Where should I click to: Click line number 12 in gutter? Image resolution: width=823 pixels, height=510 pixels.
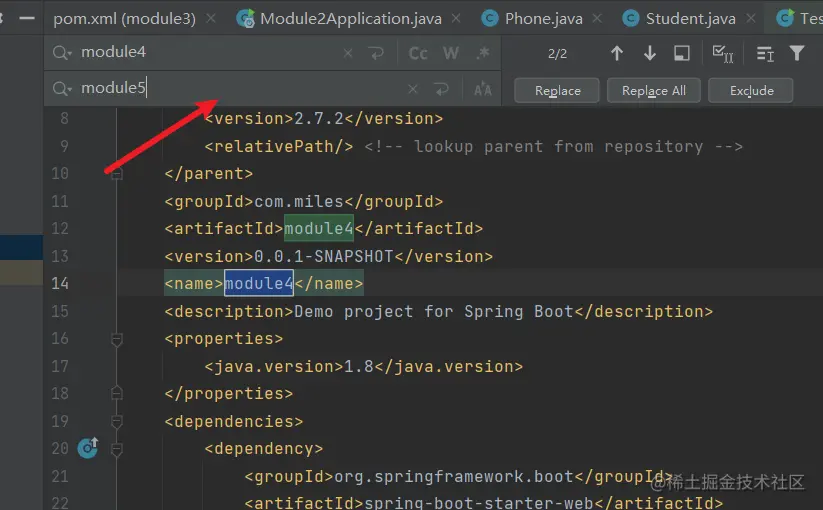(60, 228)
